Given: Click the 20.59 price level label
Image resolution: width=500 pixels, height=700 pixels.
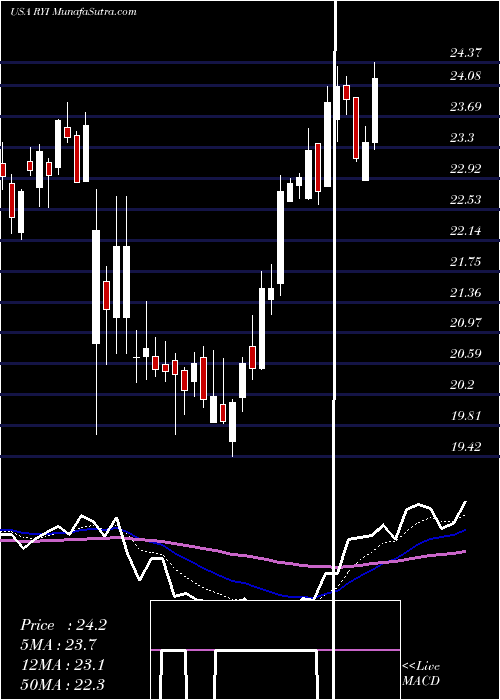Looking at the screenshot, I should (x=466, y=354).
